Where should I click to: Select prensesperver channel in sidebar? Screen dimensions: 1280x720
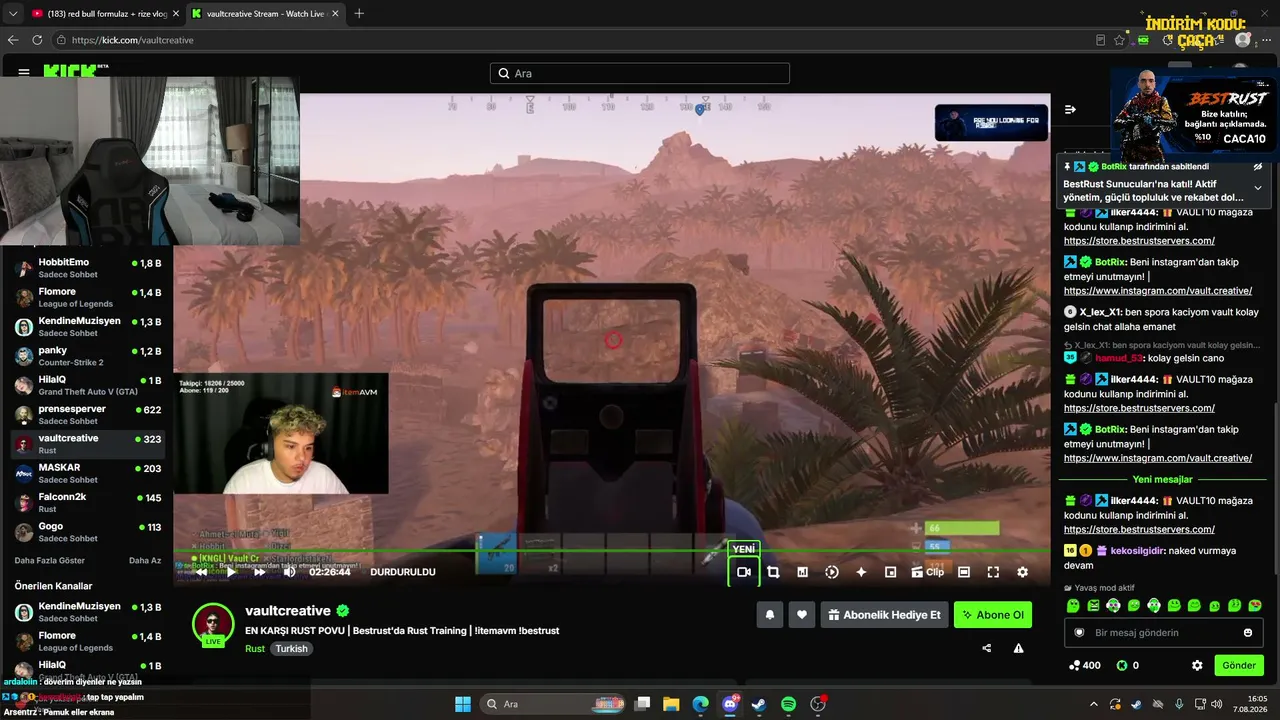point(88,415)
